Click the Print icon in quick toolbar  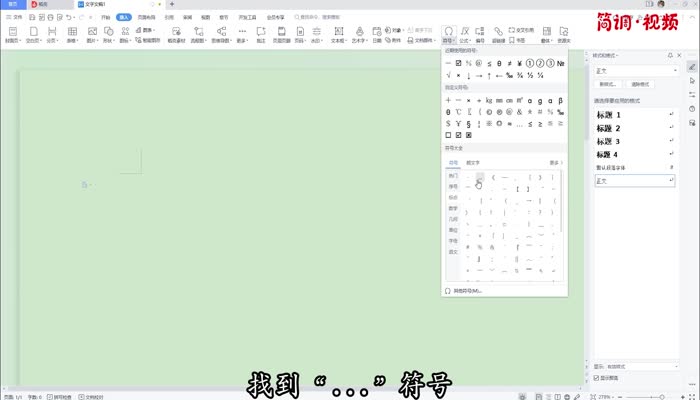(x=50, y=17)
